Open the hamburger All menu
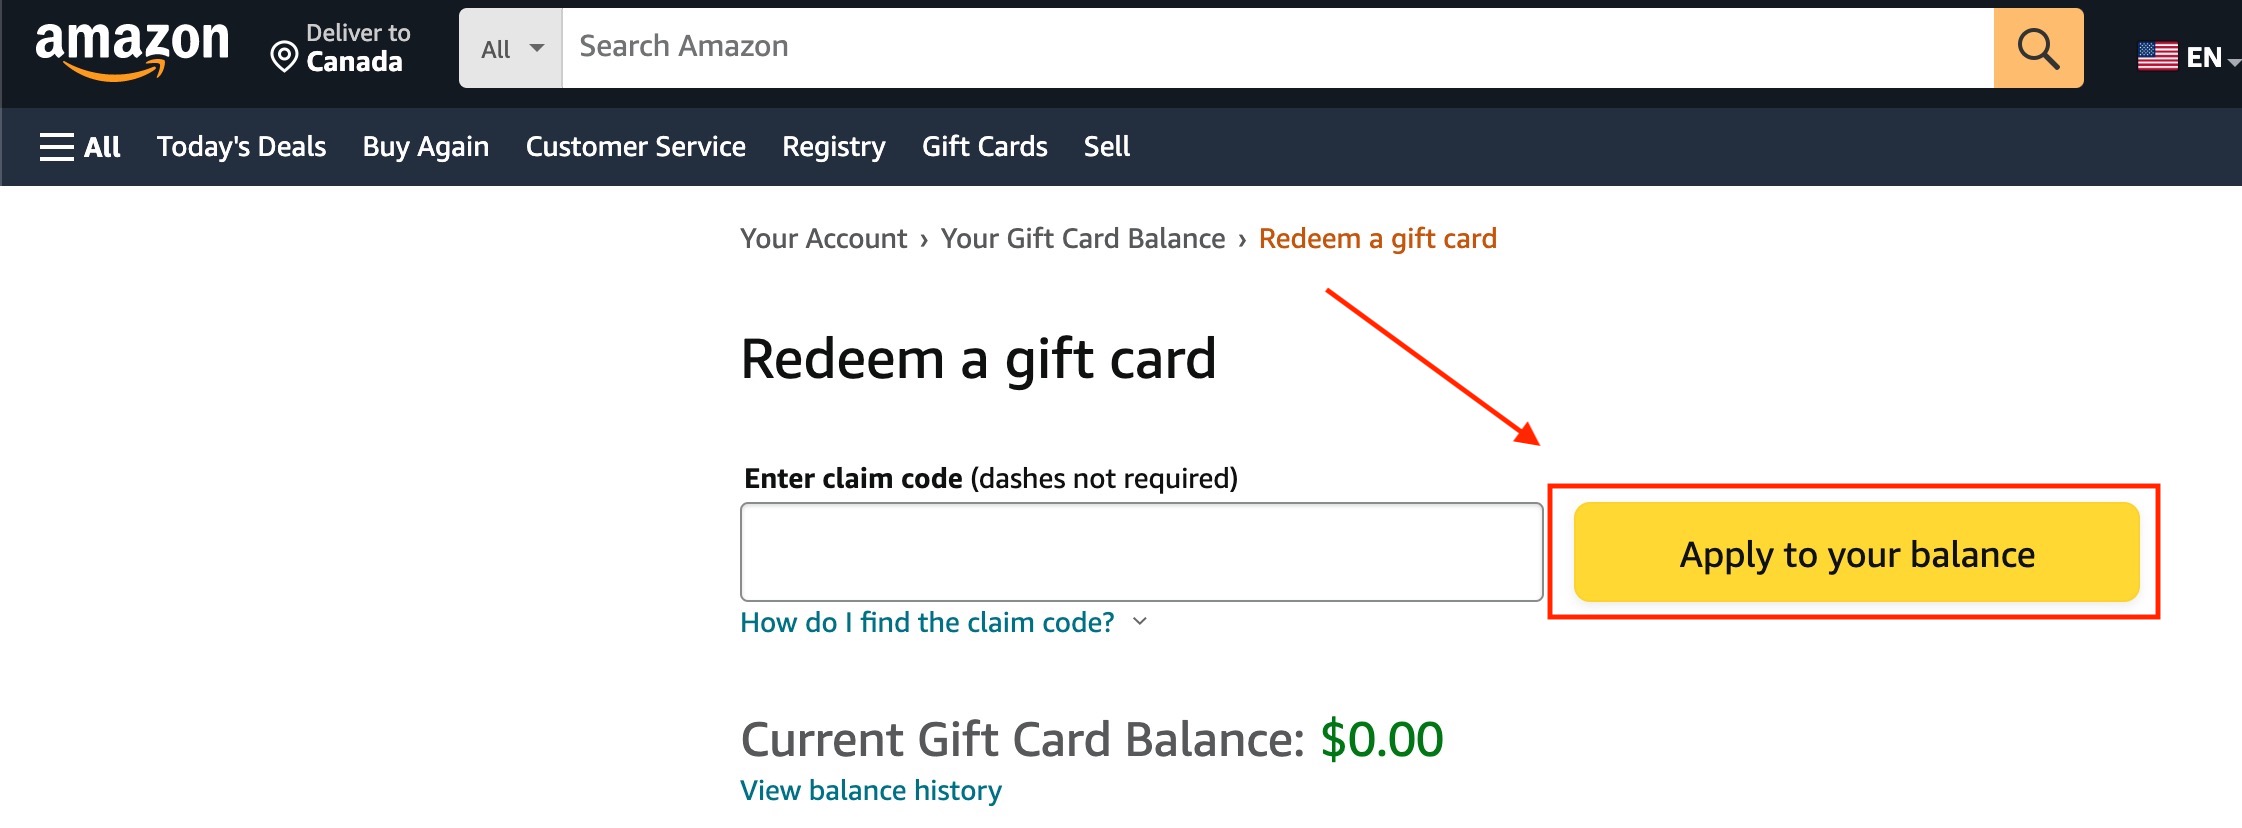2242x828 pixels. 80,146
